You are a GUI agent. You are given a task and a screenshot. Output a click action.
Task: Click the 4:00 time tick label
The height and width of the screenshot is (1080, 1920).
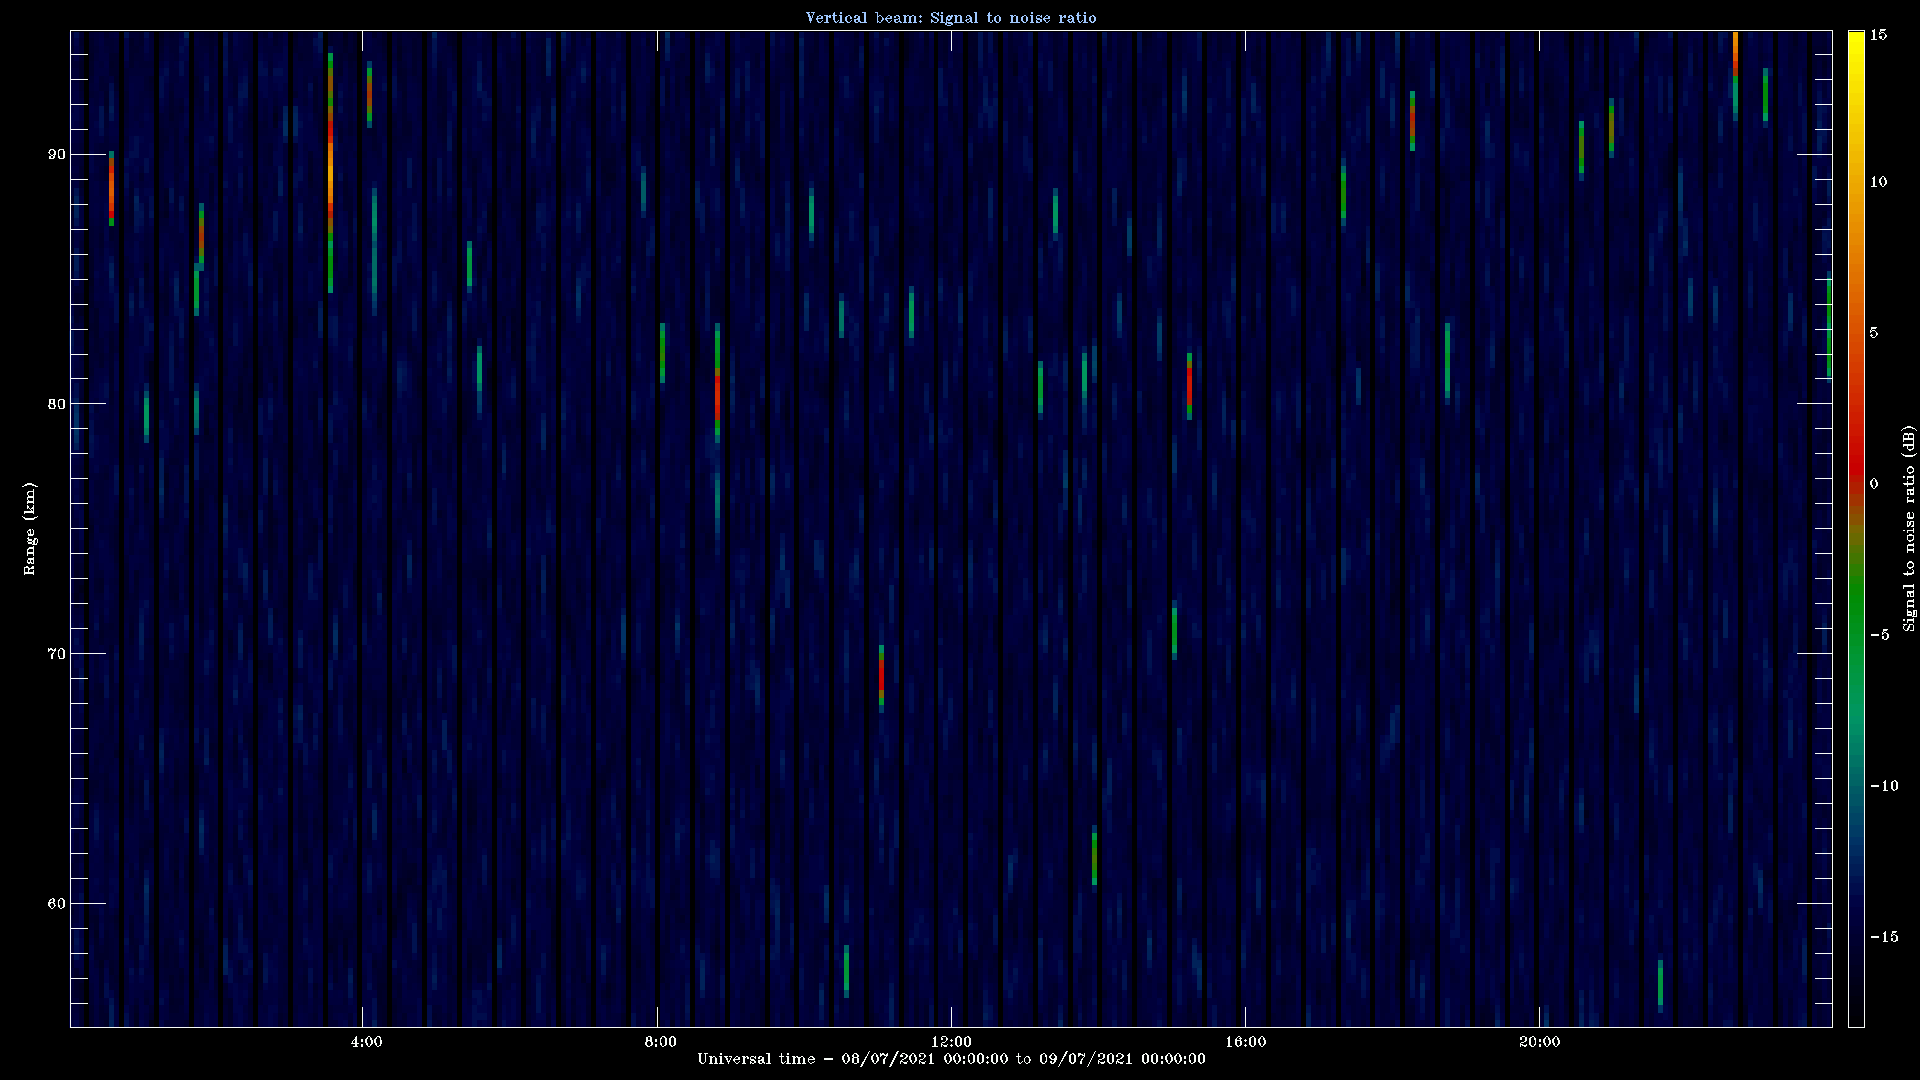pos(367,1042)
